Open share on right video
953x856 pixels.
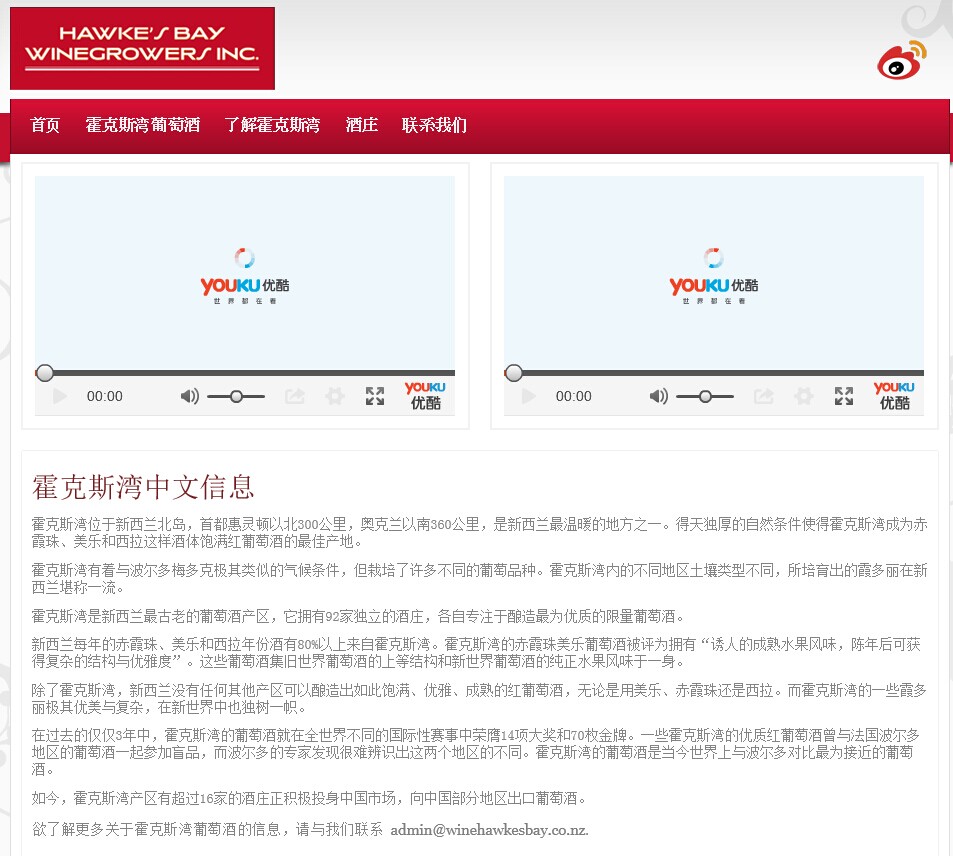tap(764, 397)
